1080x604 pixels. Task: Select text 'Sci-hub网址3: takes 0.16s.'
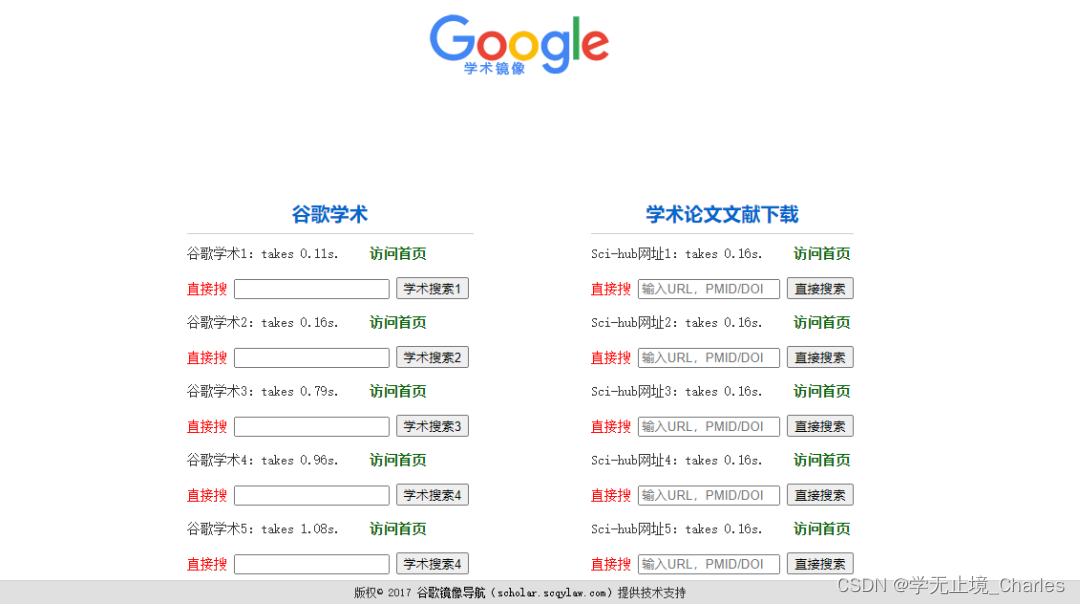[677, 391]
